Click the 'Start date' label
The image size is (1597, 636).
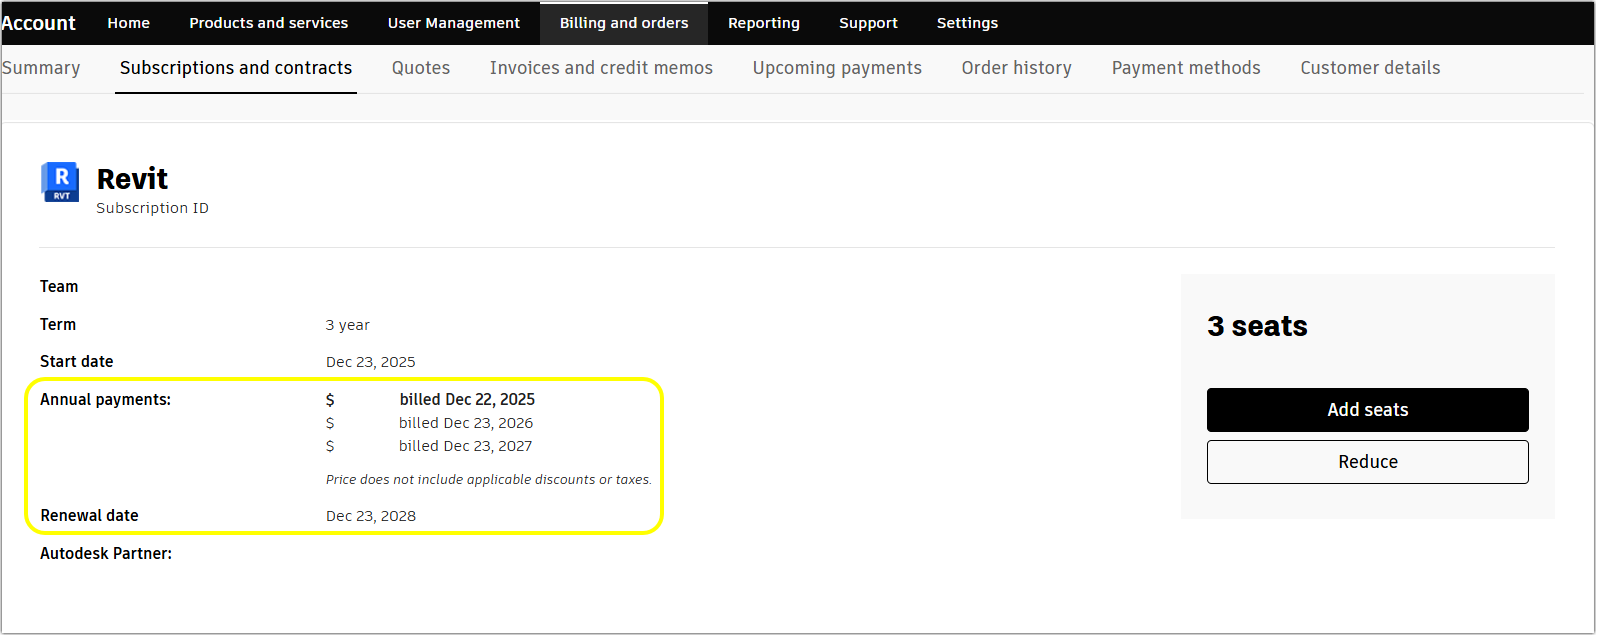tap(76, 362)
